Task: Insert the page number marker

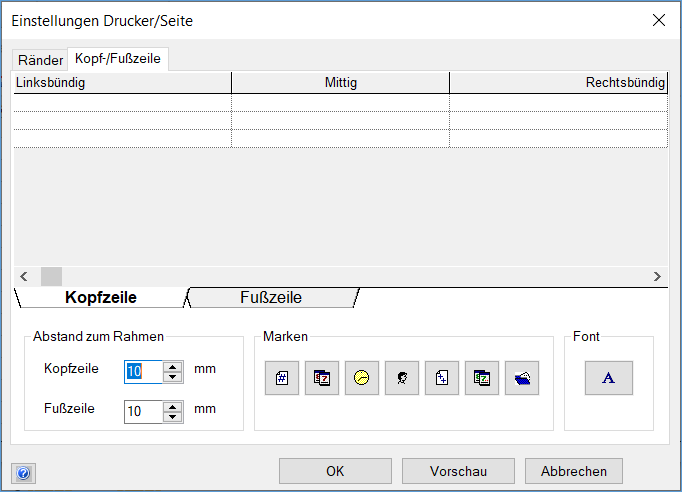Action: click(x=281, y=379)
